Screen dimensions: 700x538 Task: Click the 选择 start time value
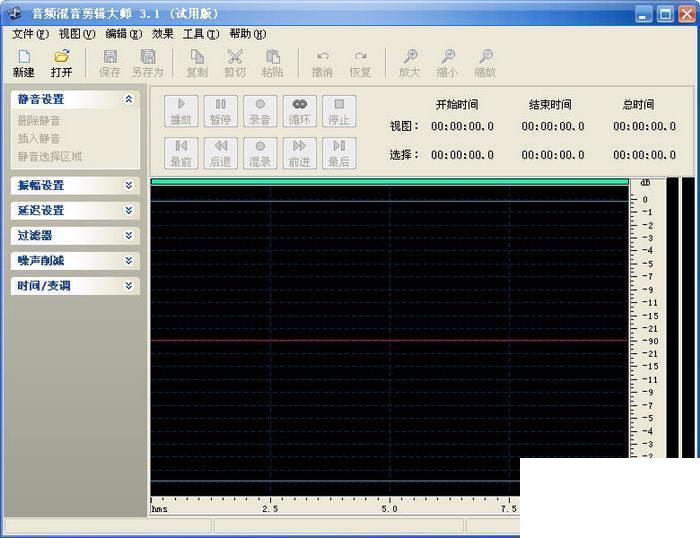462,155
